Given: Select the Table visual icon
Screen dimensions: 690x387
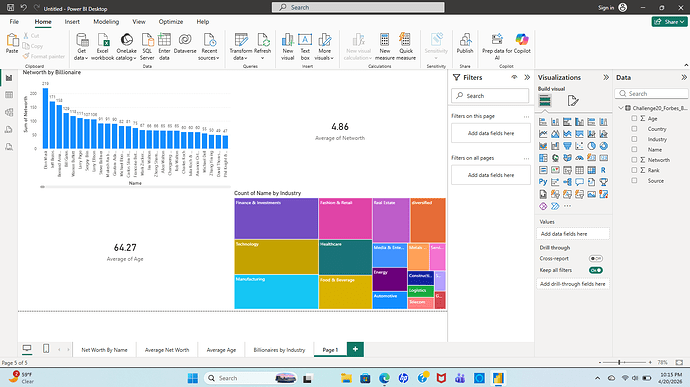Looking at the screenshot, I should pyautogui.click(x=579, y=170).
